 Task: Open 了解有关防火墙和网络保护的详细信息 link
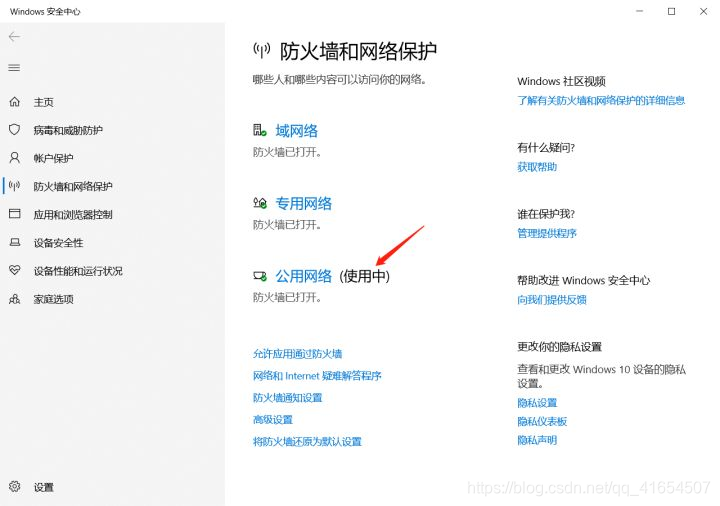tap(601, 101)
